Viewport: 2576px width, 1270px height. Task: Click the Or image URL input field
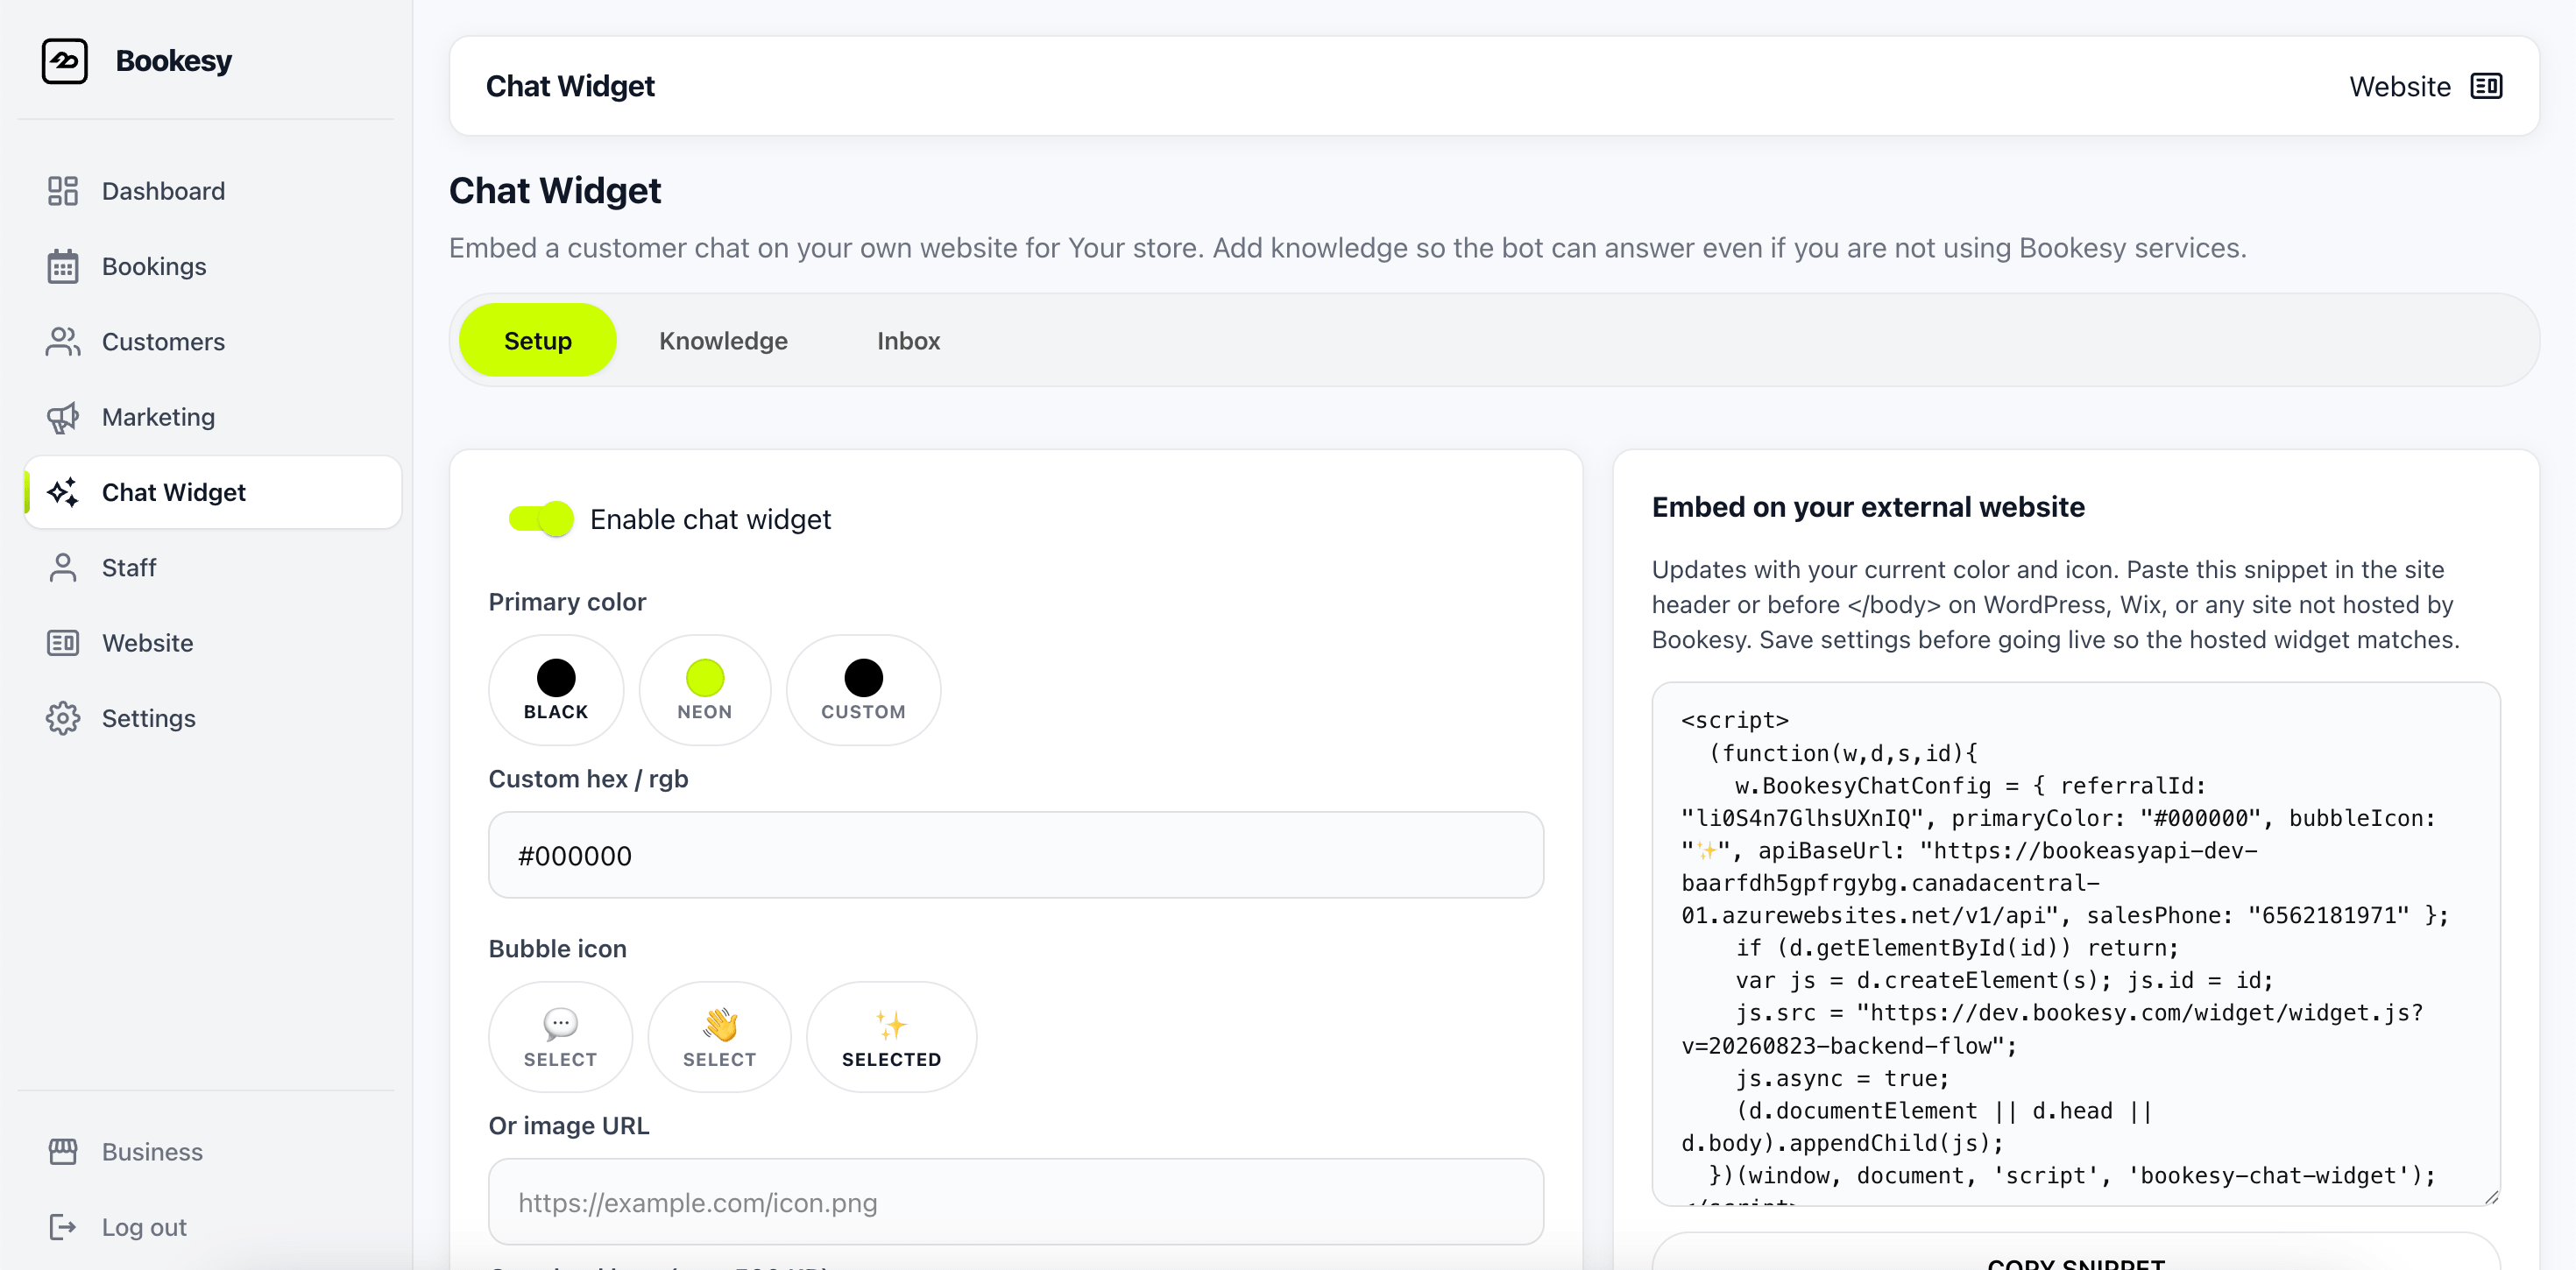[x=1016, y=1202]
